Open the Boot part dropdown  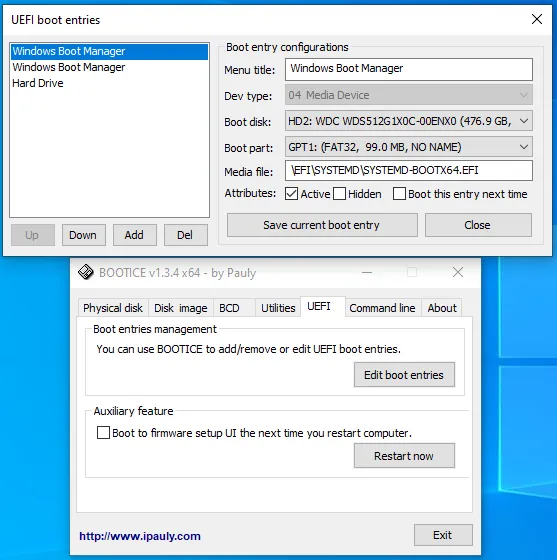408,147
